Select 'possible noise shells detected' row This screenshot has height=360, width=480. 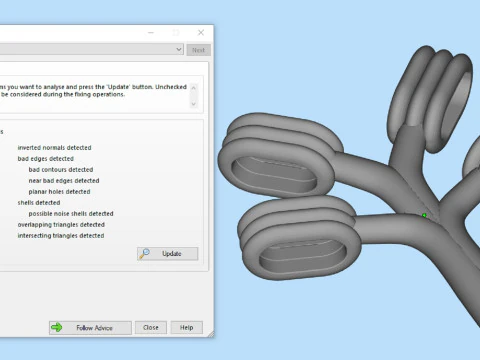[x=71, y=214]
